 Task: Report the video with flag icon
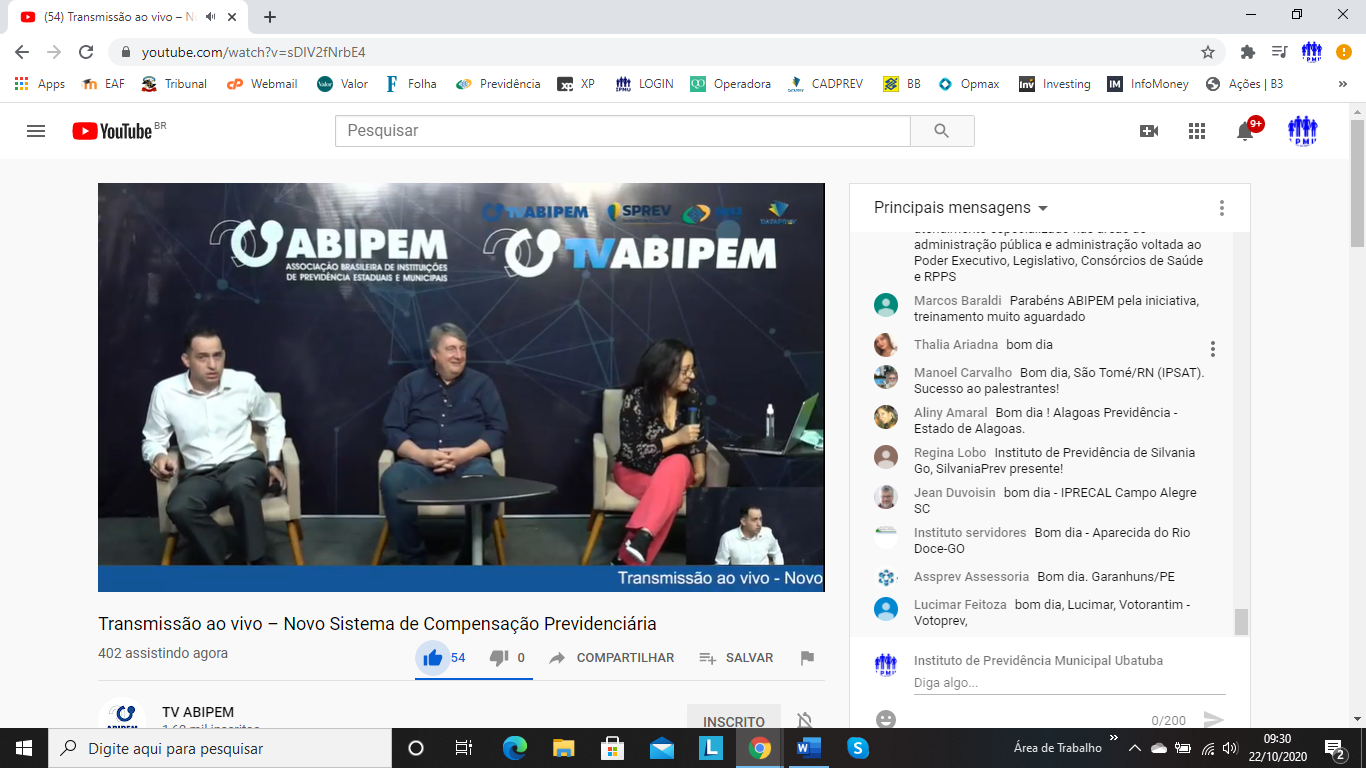click(807, 658)
